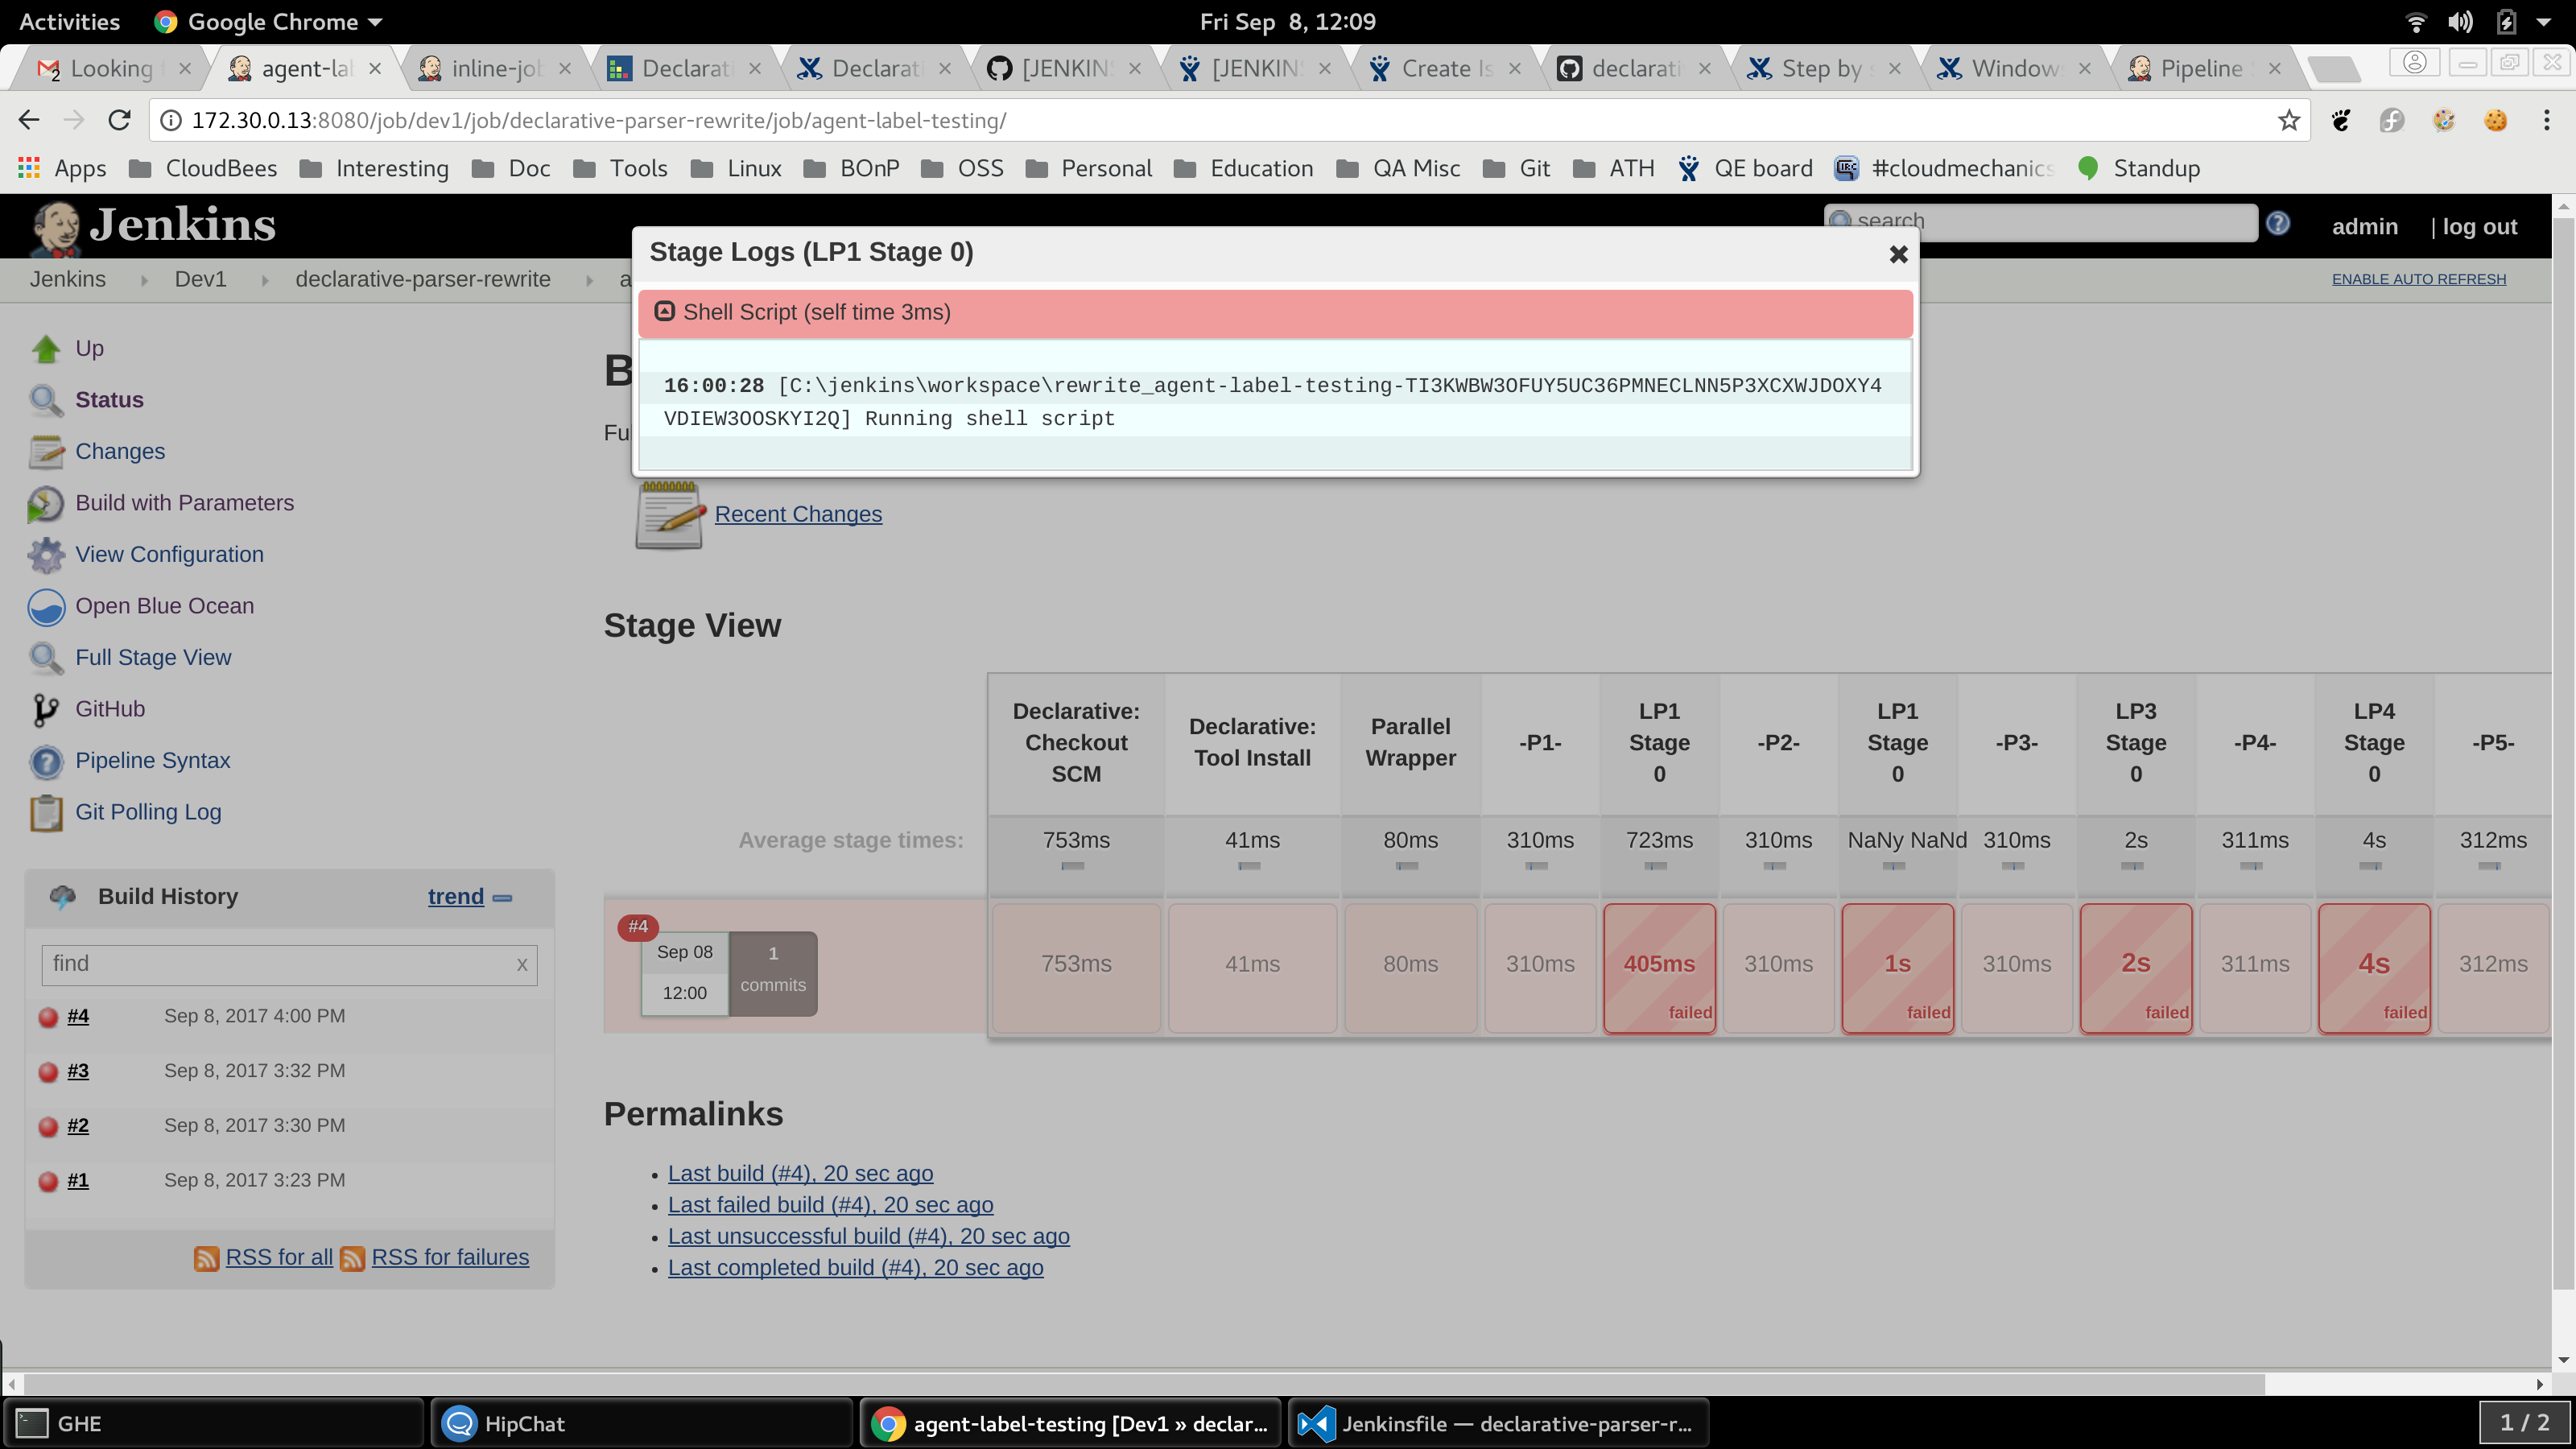Image resolution: width=2576 pixels, height=1449 pixels.
Task: Click the Recent Changes notepad icon
Action: [x=668, y=515]
